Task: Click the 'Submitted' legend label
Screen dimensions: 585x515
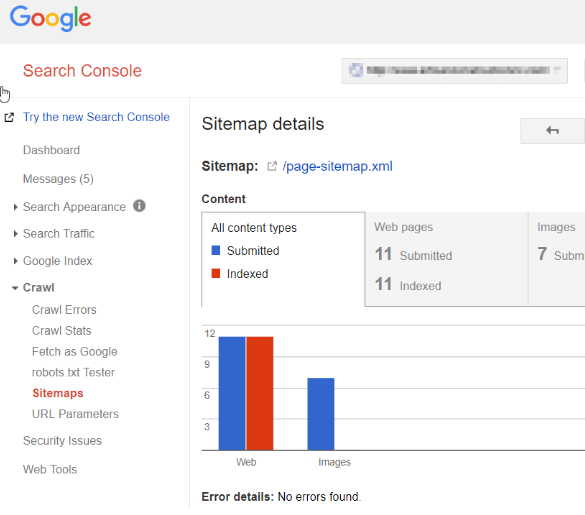Action: (253, 251)
